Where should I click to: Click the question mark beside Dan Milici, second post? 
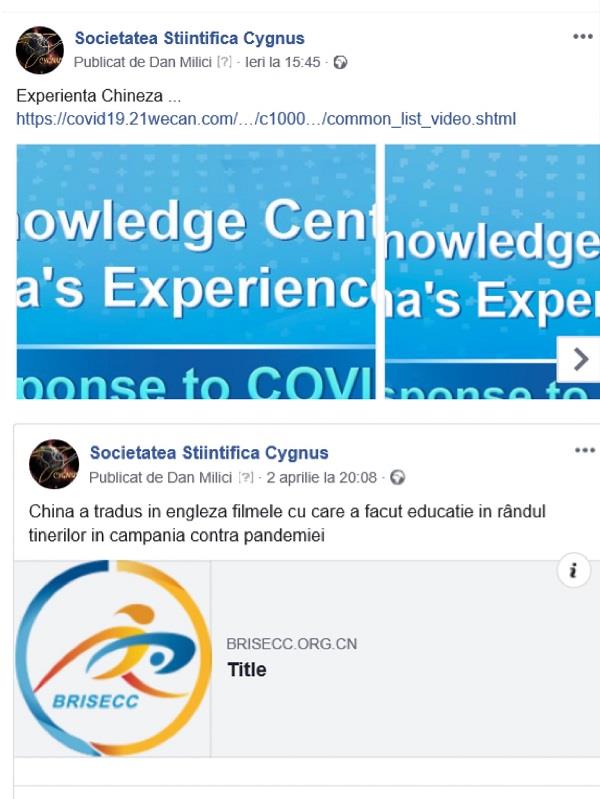[x=246, y=477]
